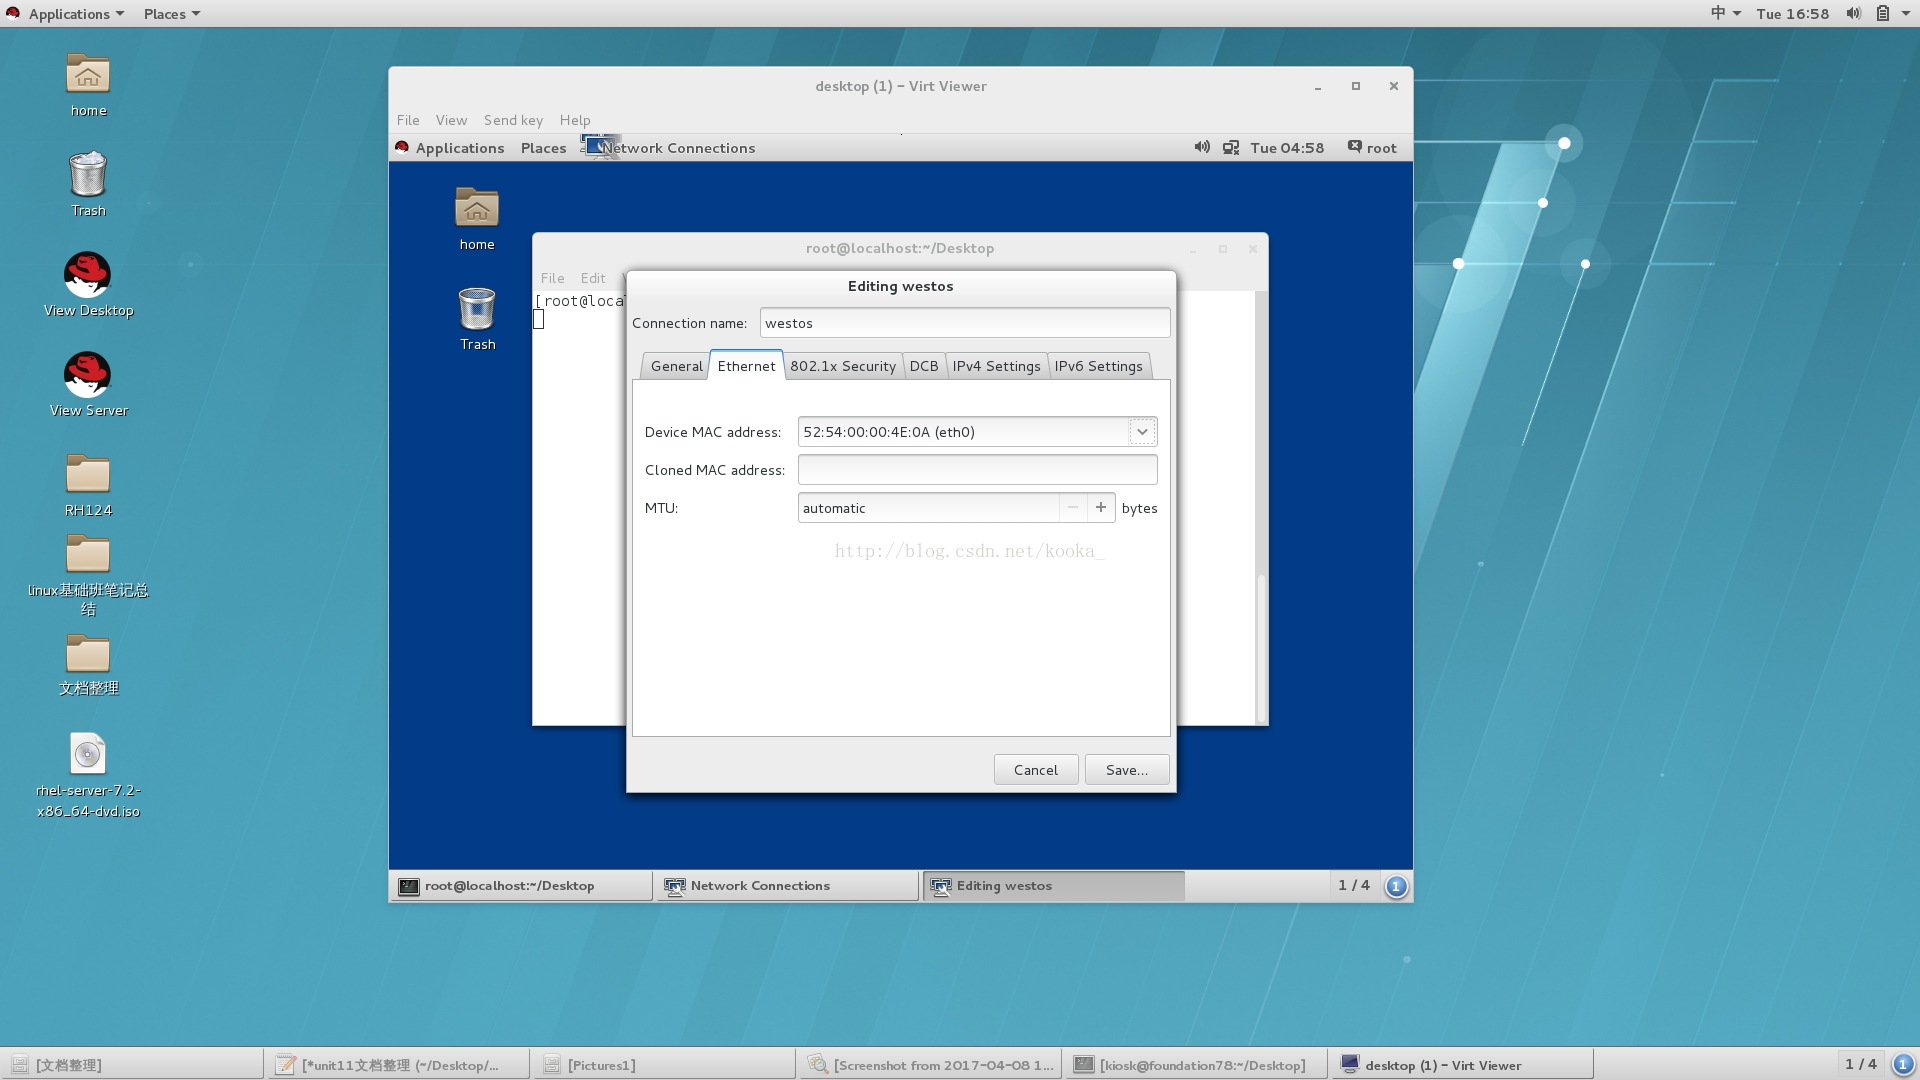
Task: Open terminal File menu behind dialog
Action: (552, 278)
